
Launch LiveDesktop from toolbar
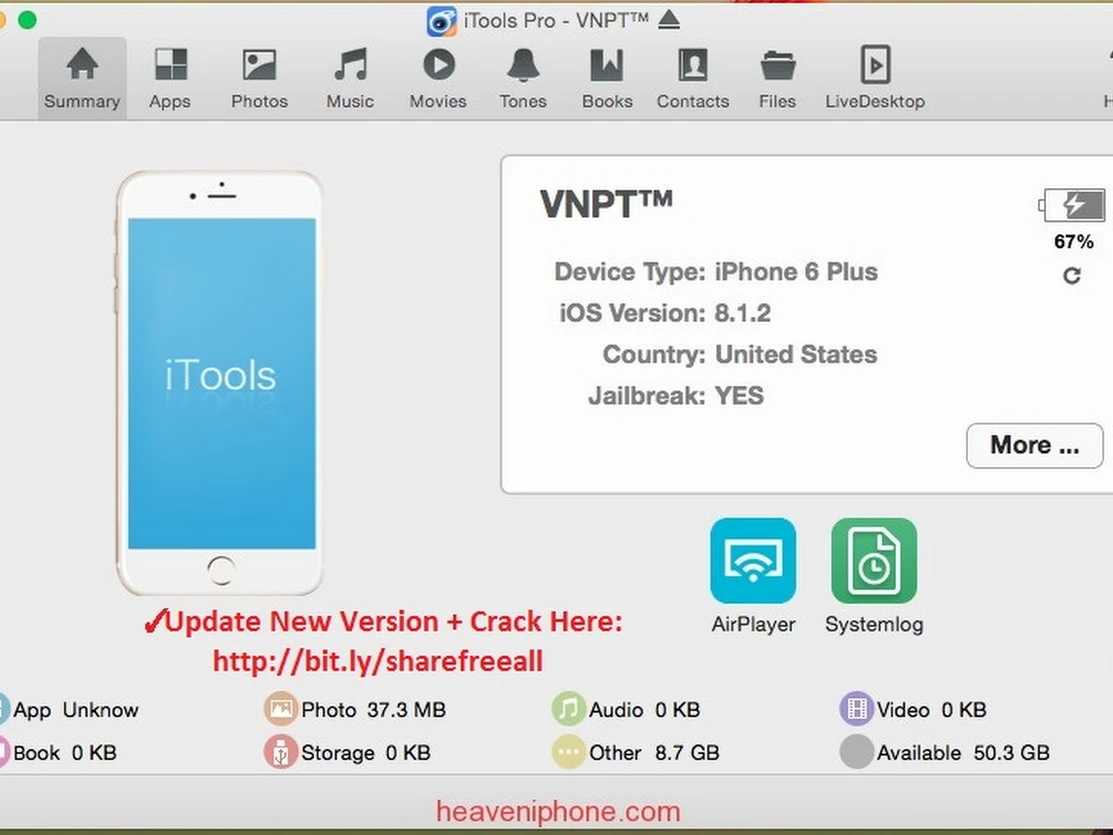pos(874,78)
